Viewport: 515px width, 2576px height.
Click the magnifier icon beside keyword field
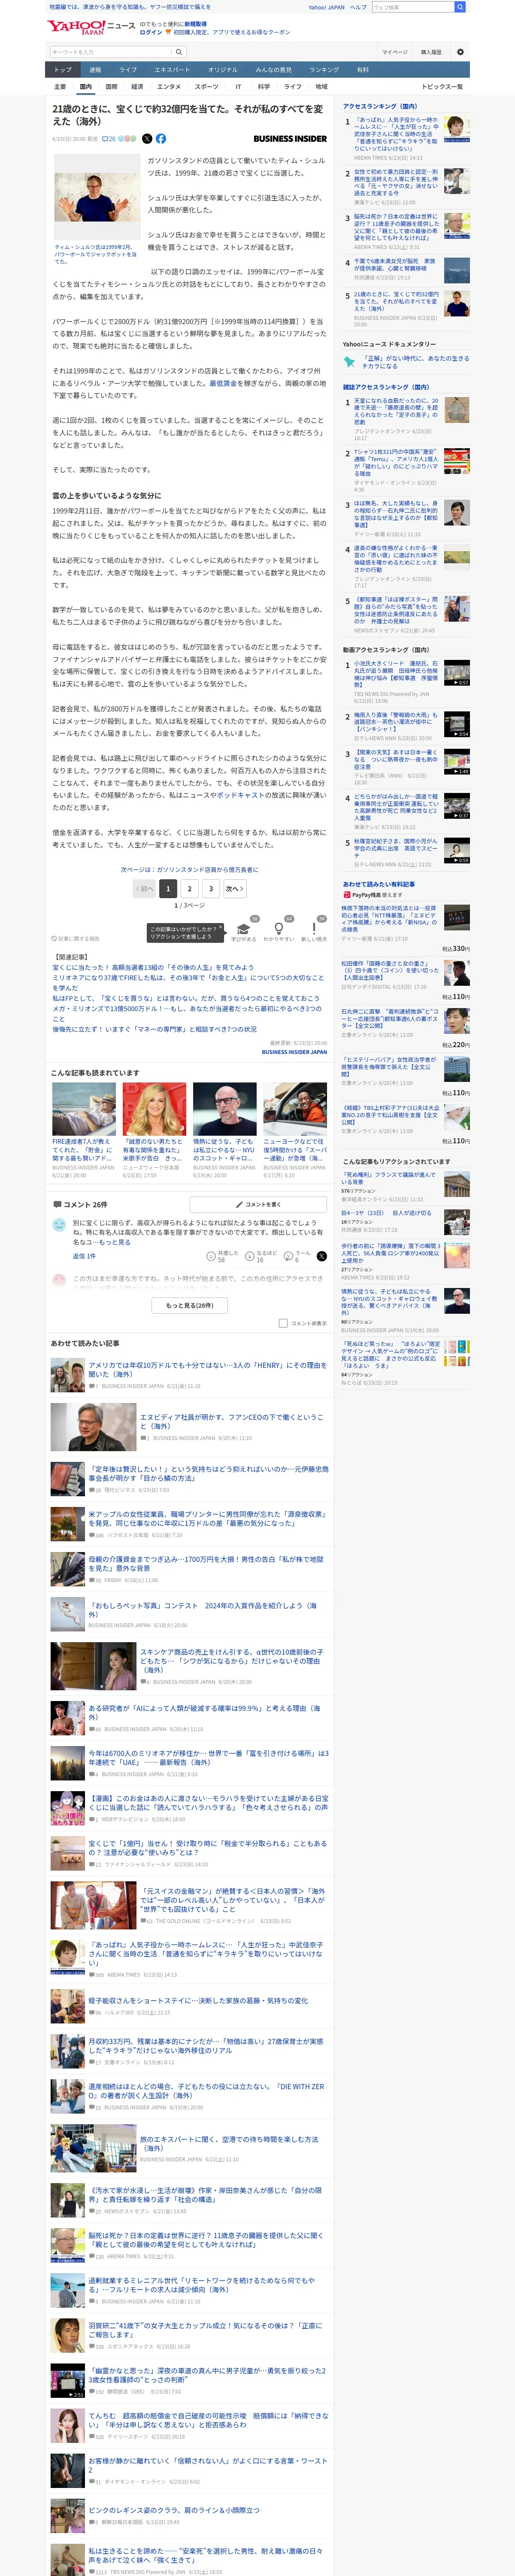click(179, 52)
